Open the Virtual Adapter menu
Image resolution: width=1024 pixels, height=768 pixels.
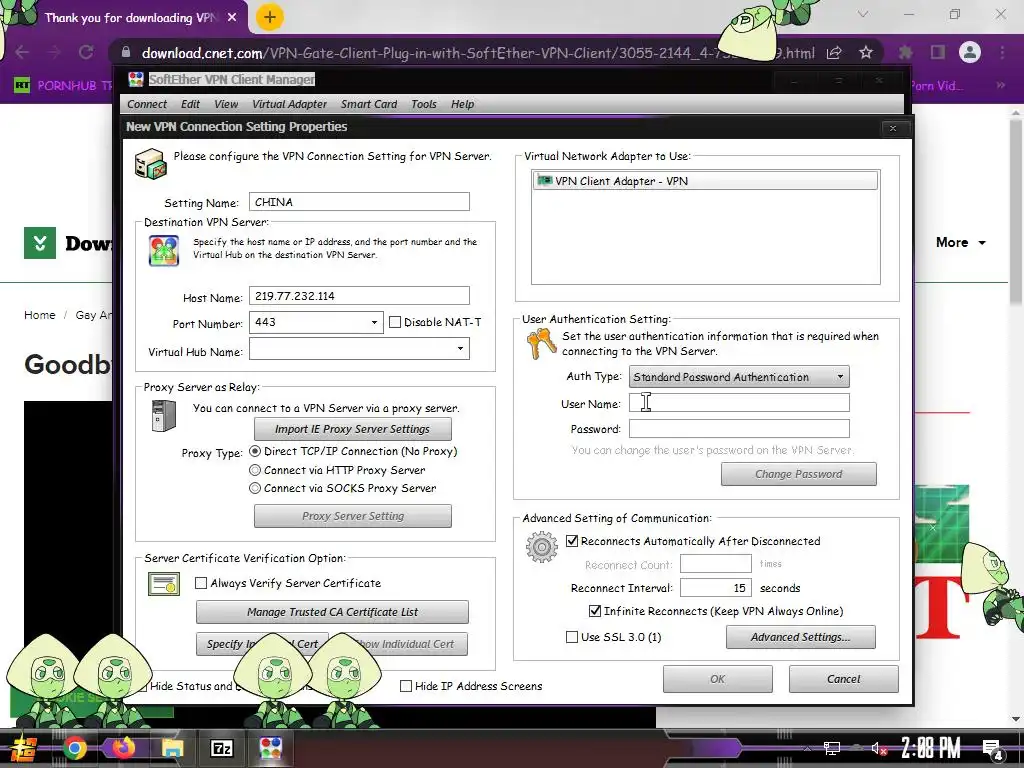point(289,104)
